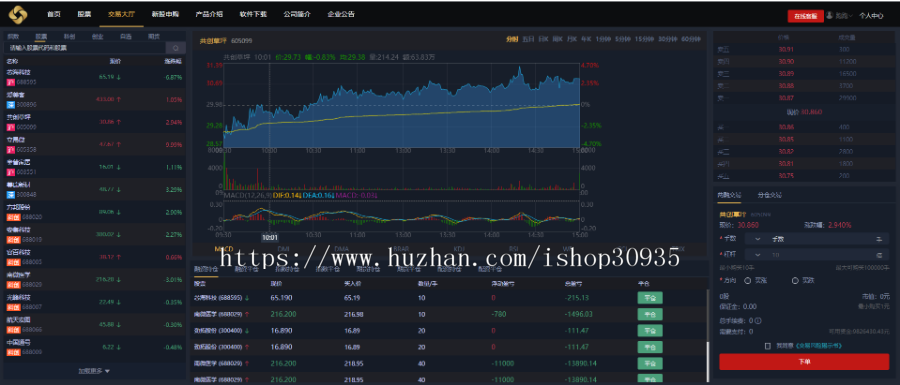Click the orange badge in the 380.02 row
The width and height of the screenshot is (900, 385).
click(13, 240)
